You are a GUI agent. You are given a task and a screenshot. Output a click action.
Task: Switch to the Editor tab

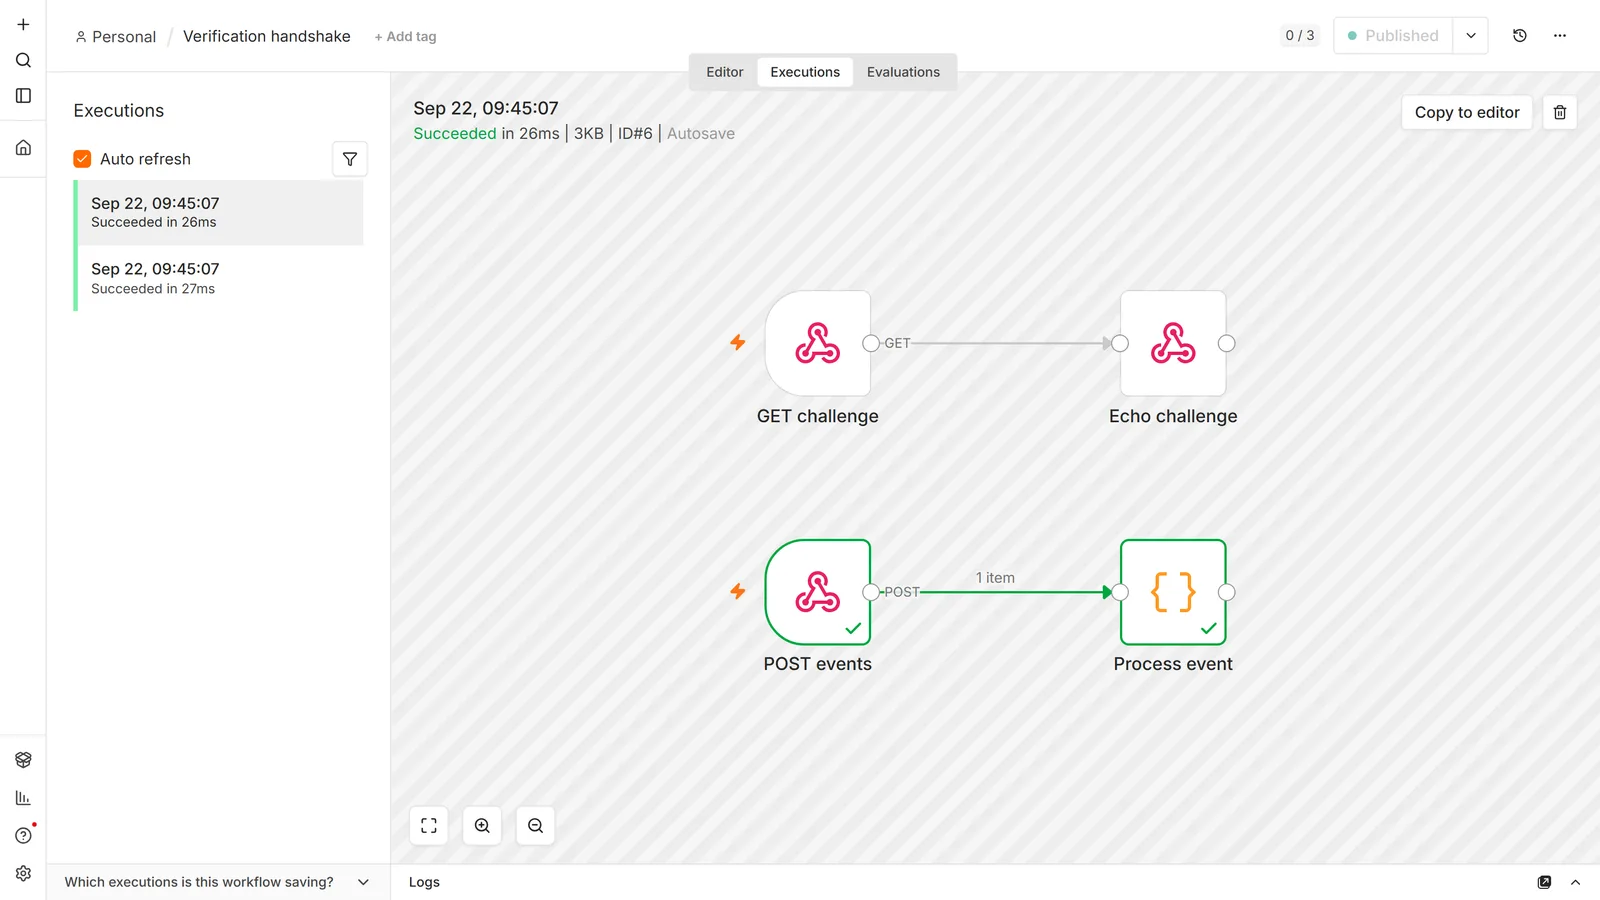click(725, 72)
